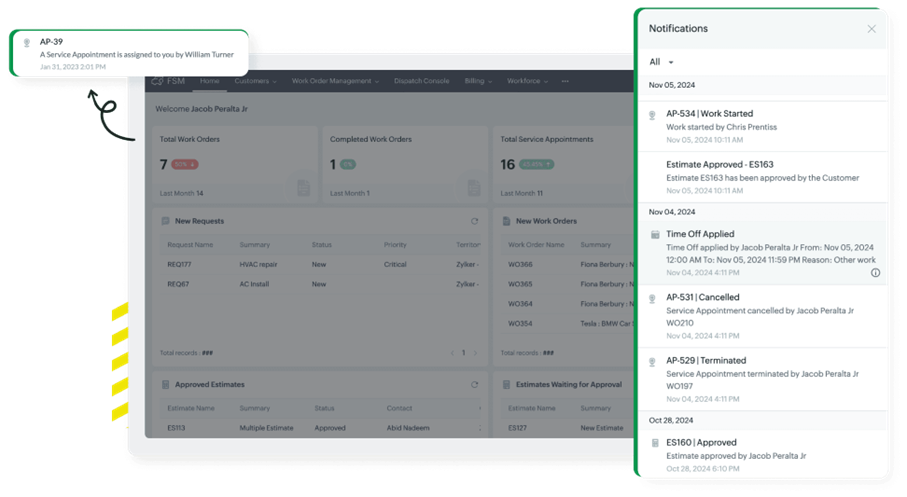Screen dimensions: 907x497
Task: Open the Billing menu
Action: coord(478,81)
